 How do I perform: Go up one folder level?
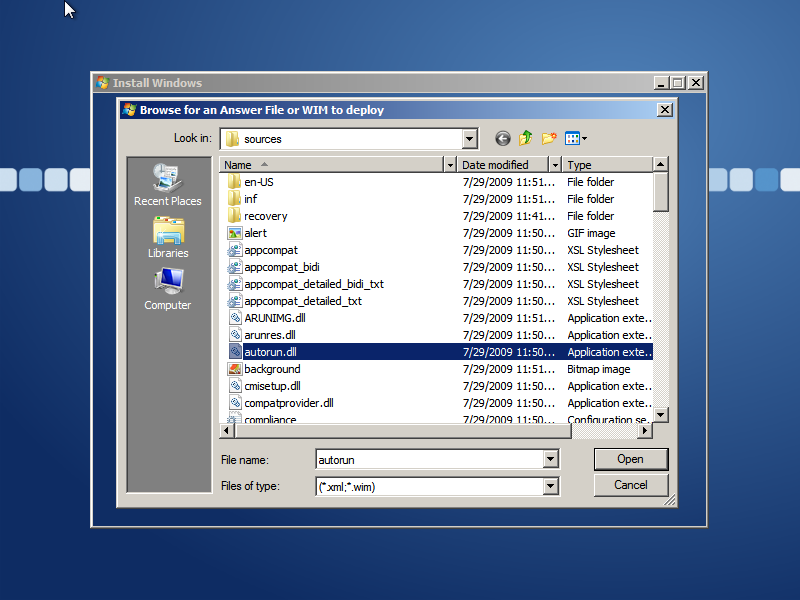point(526,139)
